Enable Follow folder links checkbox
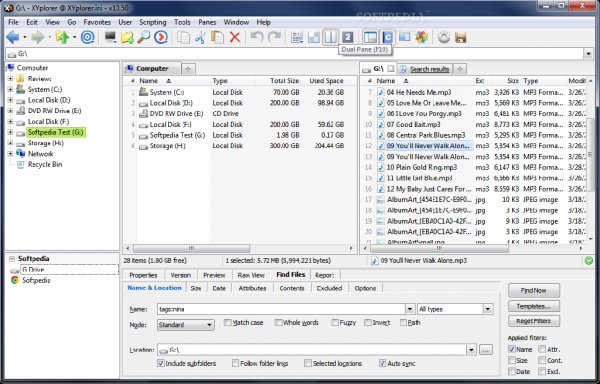This screenshot has height=384, width=600. click(x=235, y=363)
